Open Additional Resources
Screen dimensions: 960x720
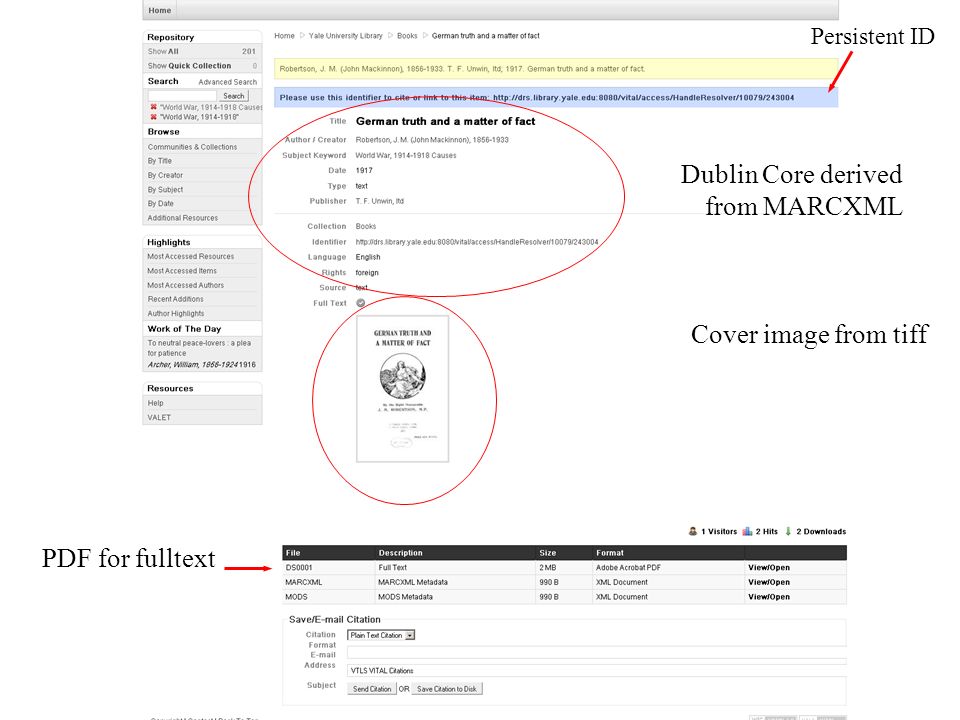(x=182, y=218)
